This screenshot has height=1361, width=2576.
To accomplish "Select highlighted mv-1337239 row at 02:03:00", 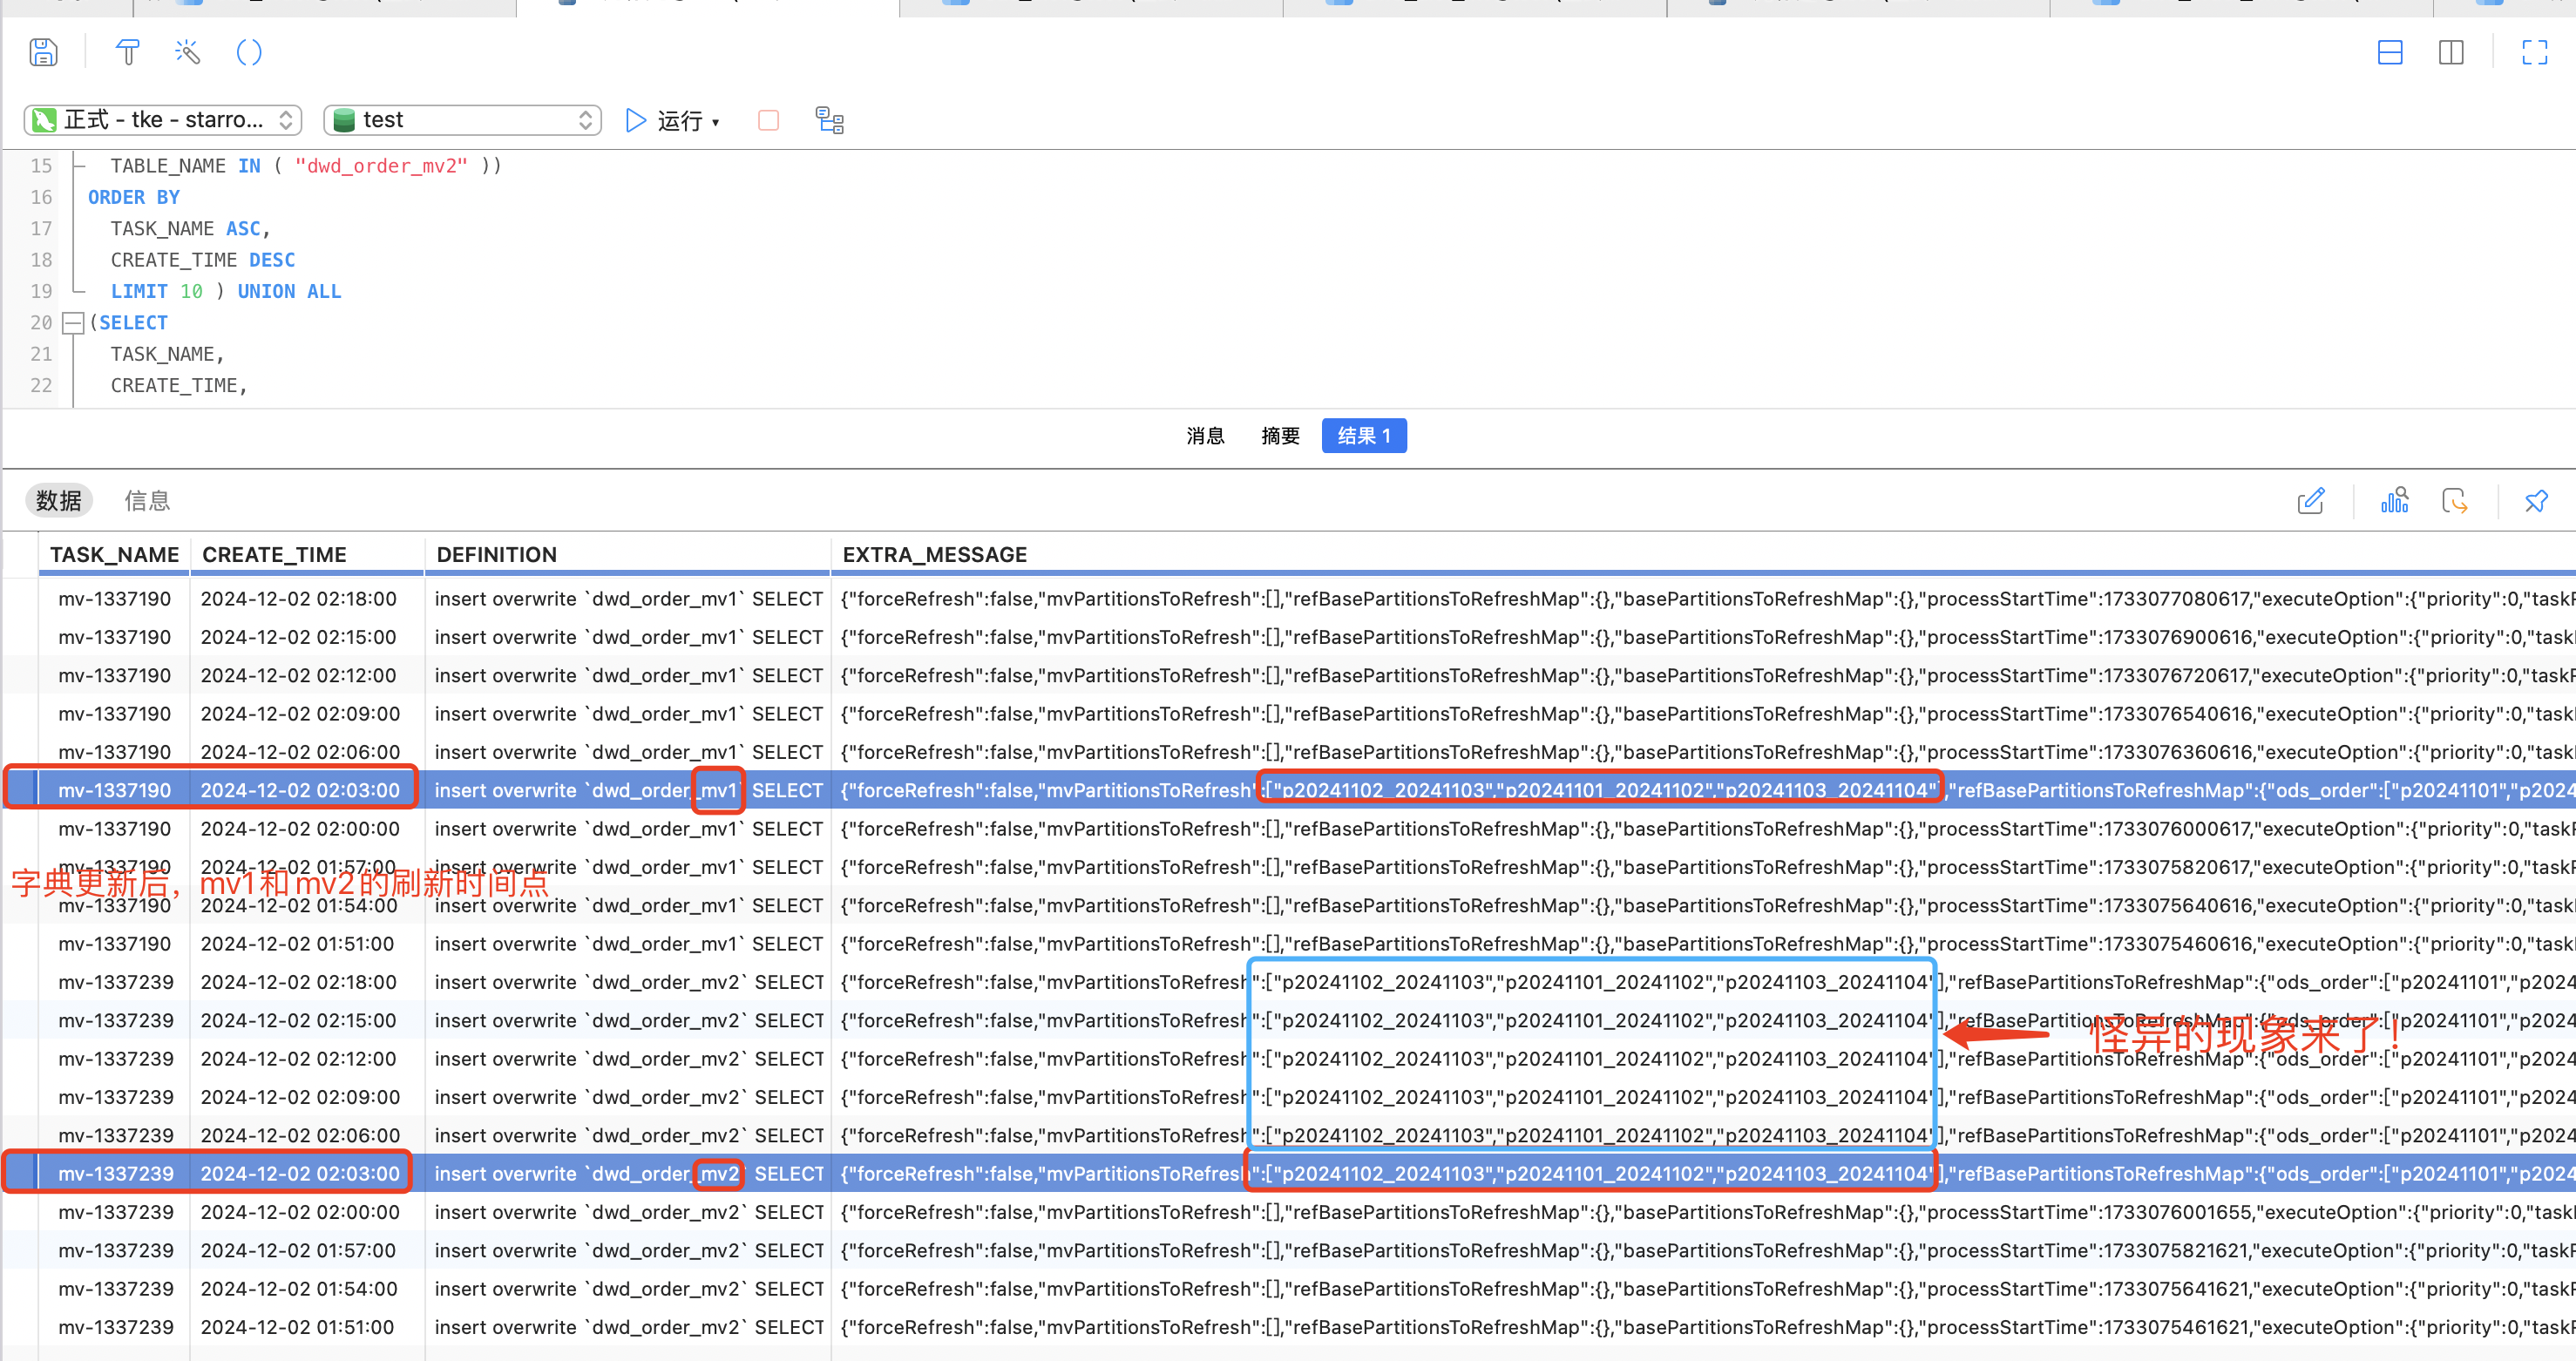I will point(1288,1174).
